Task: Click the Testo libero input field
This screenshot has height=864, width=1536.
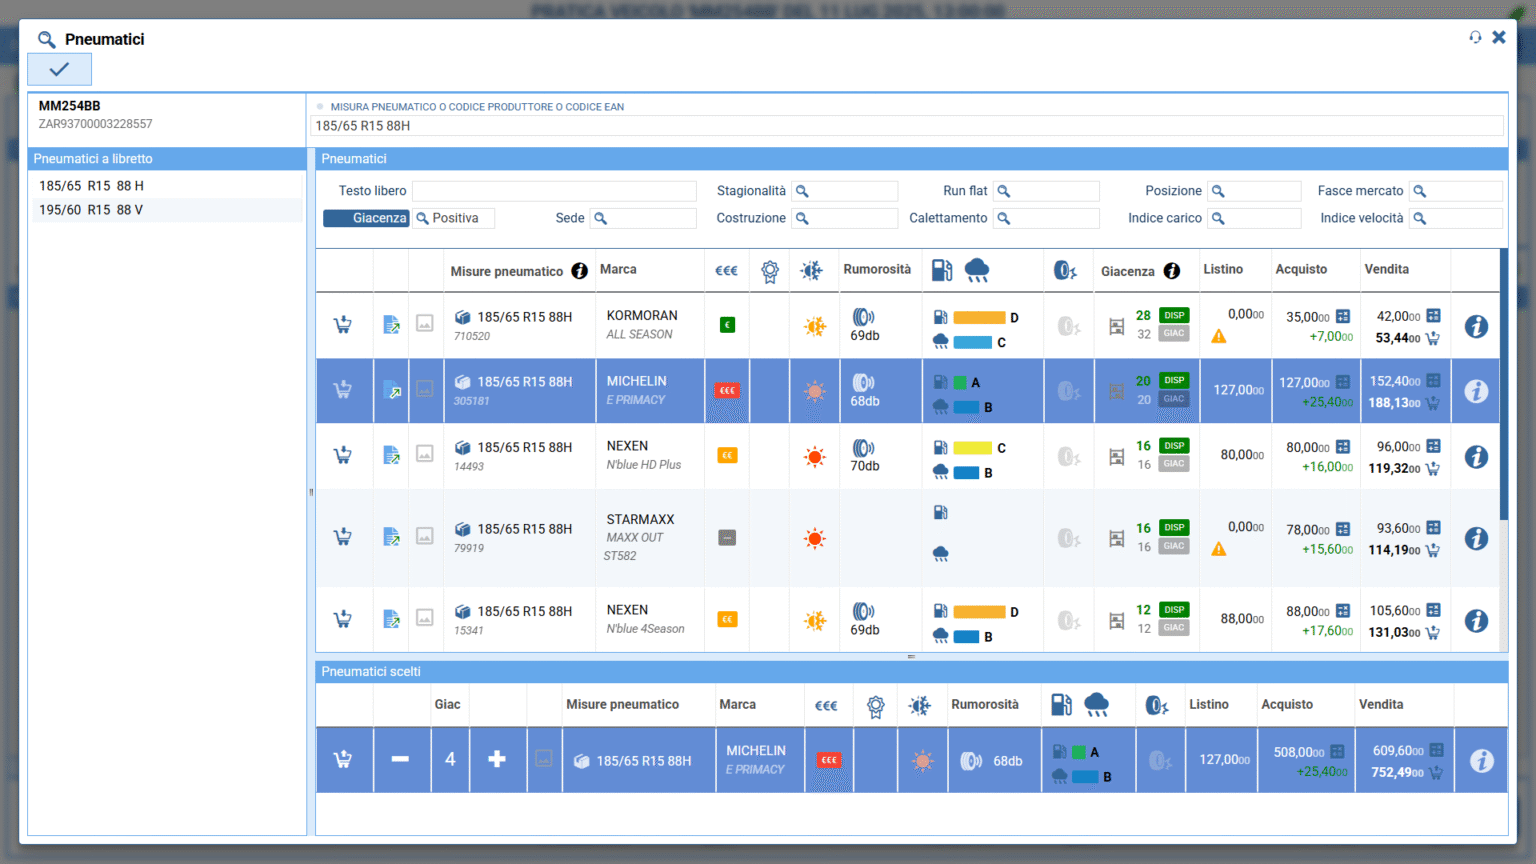Action: (554, 191)
